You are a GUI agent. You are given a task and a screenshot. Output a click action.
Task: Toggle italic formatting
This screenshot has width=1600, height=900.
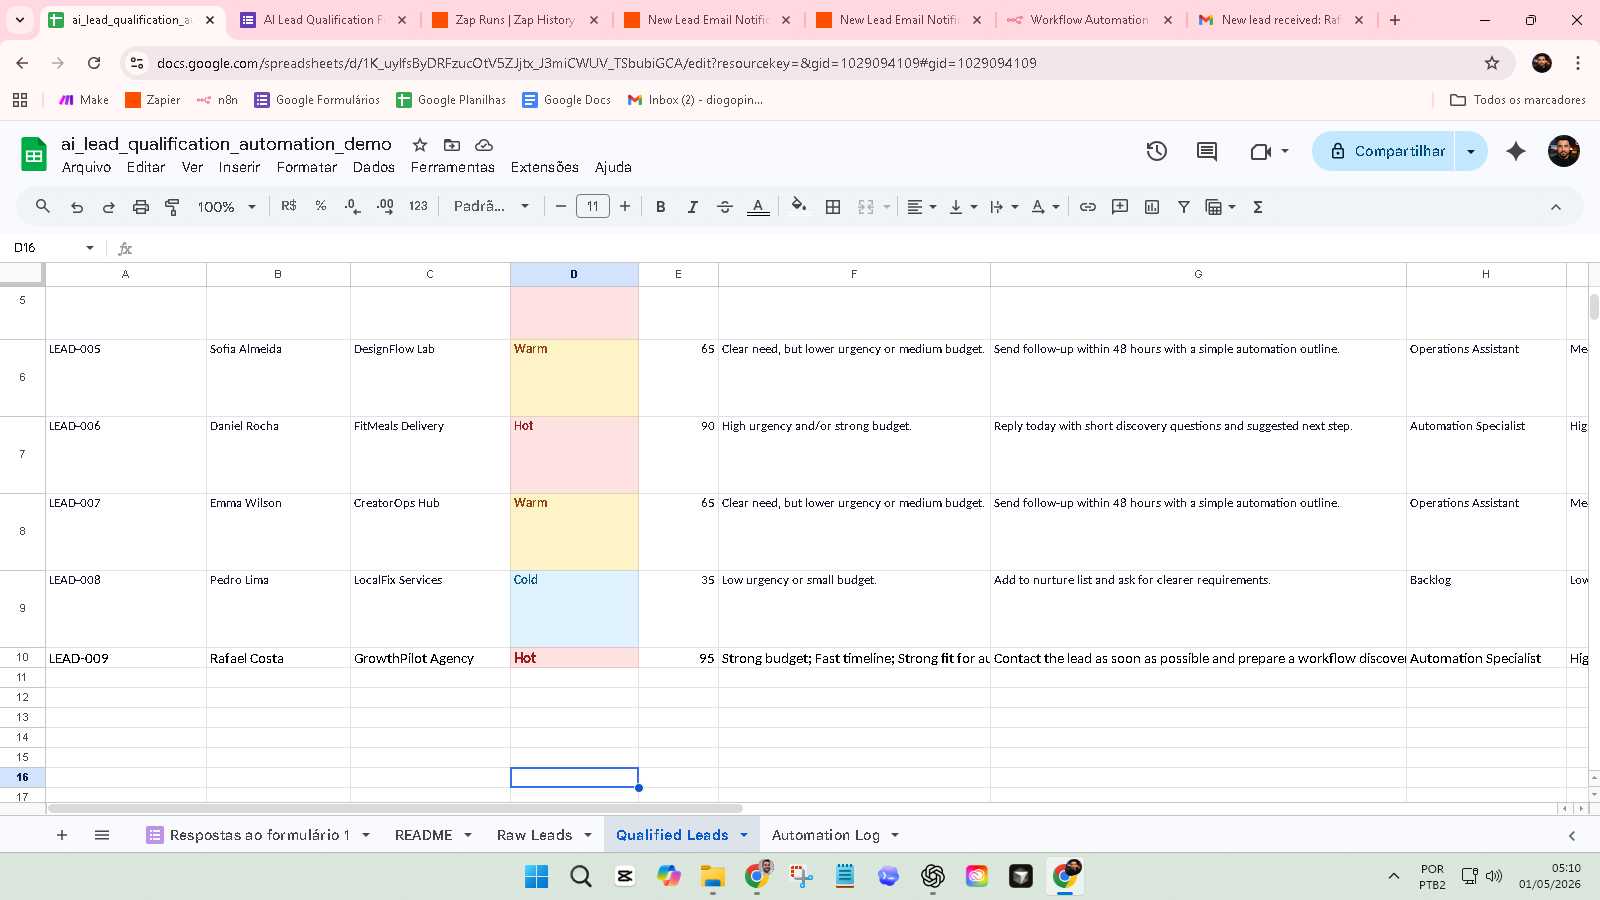pyautogui.click(x=692, y=207)
